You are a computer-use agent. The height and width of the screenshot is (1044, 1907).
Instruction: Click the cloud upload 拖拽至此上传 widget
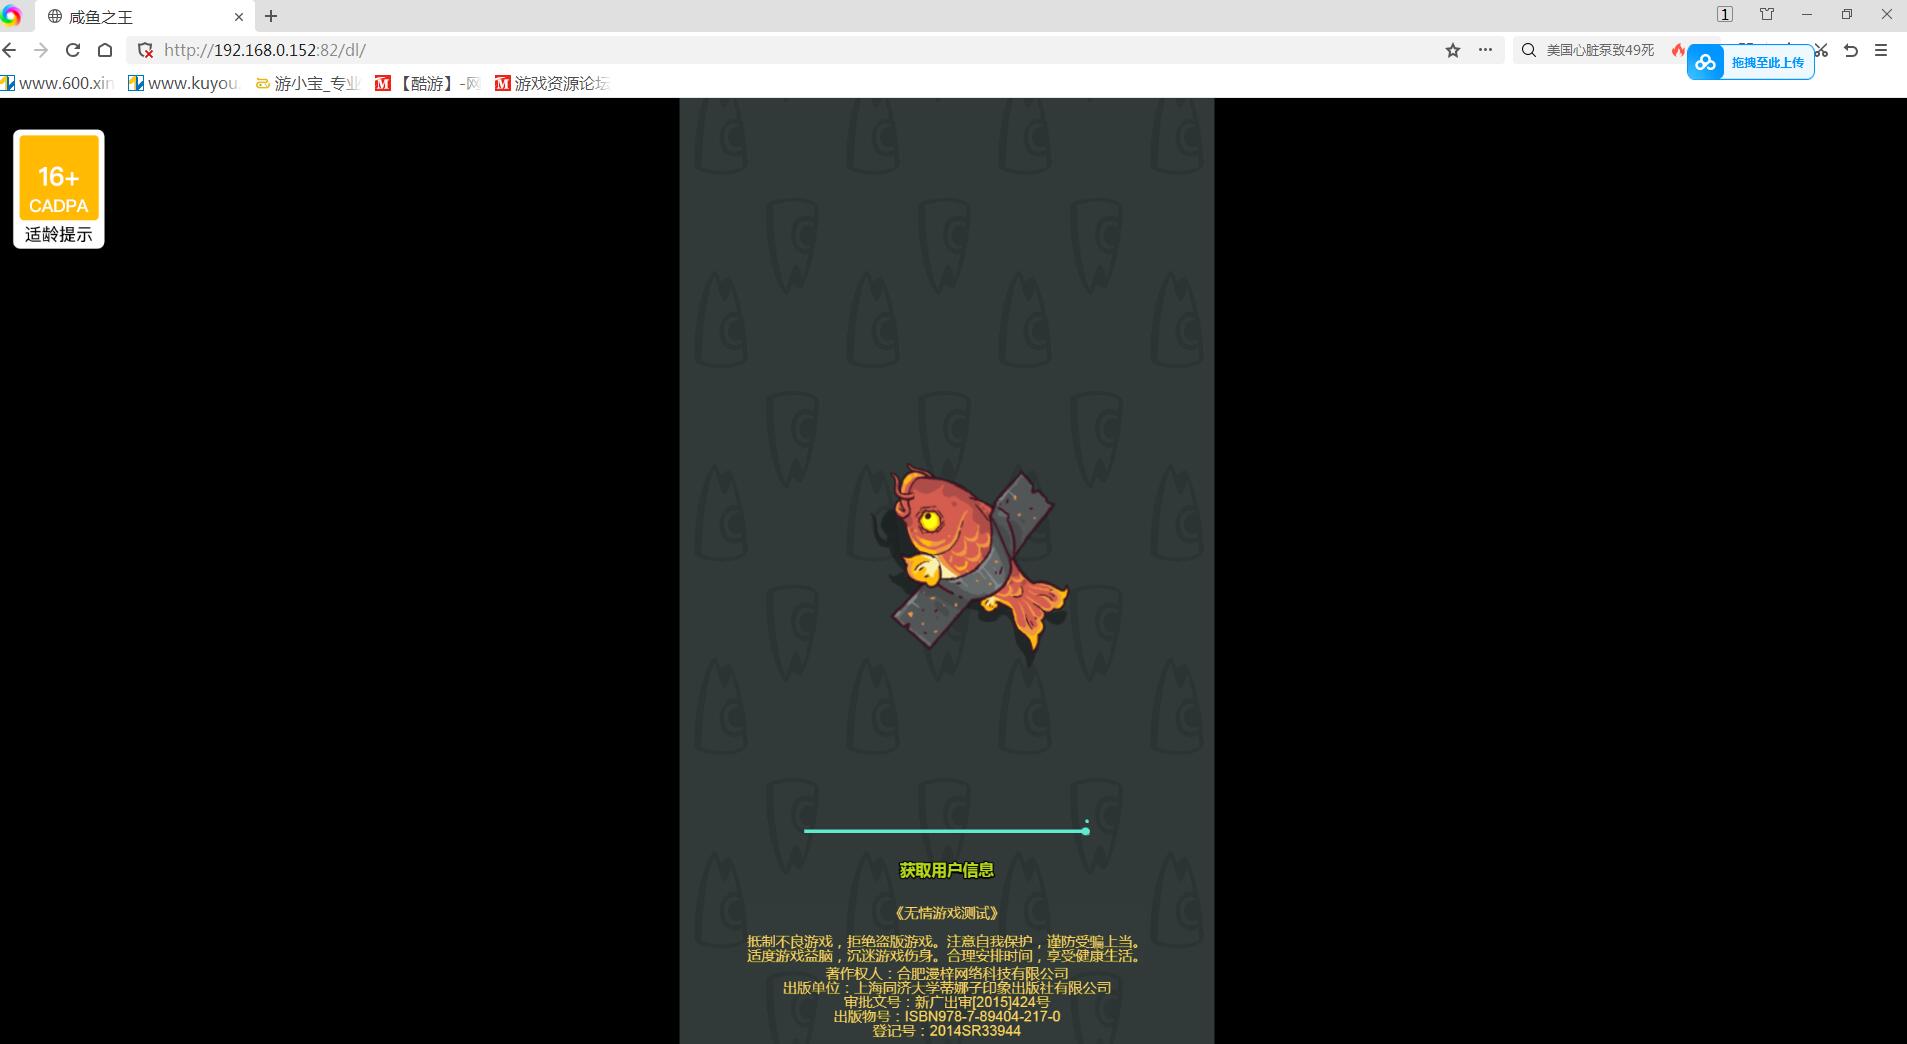pos(1750,62)
